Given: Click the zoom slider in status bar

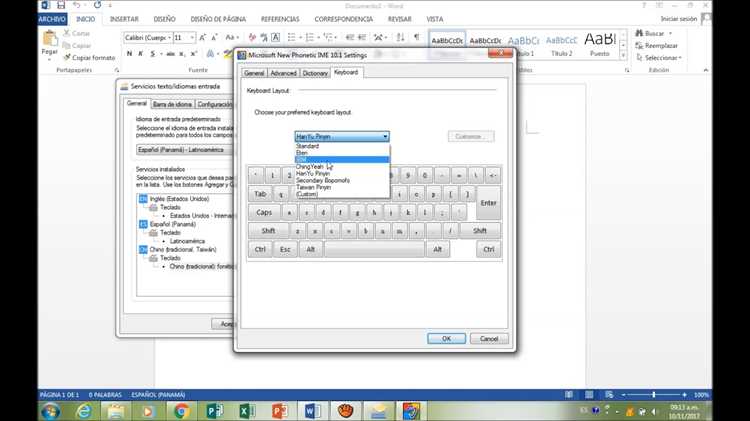Looking at the screenshot, I should point(653,395).
